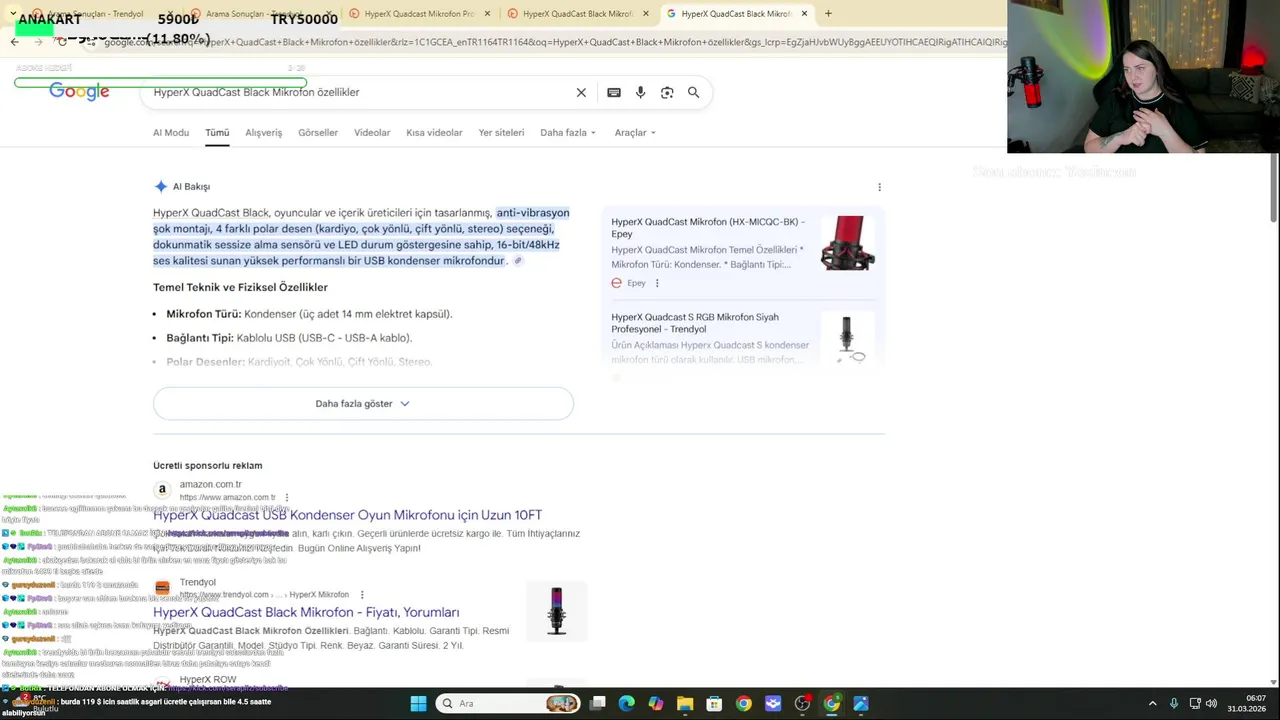This screenshot has width=1280, height=720.
Task: Click the Windows taskbar search box
Action: [x=508, y=703]
